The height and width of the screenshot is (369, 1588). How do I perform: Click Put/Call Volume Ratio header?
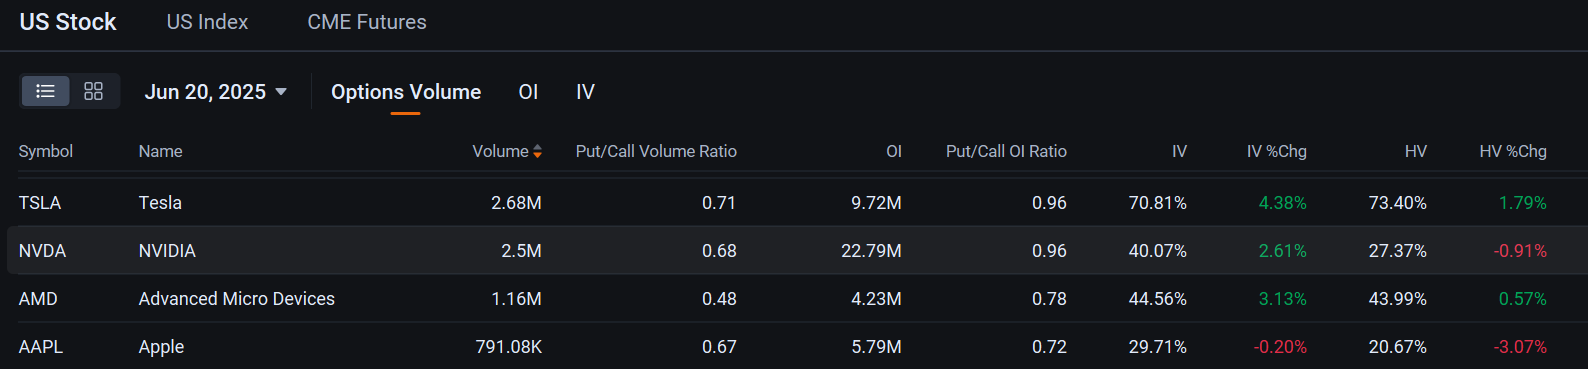(x=656, y=151)
